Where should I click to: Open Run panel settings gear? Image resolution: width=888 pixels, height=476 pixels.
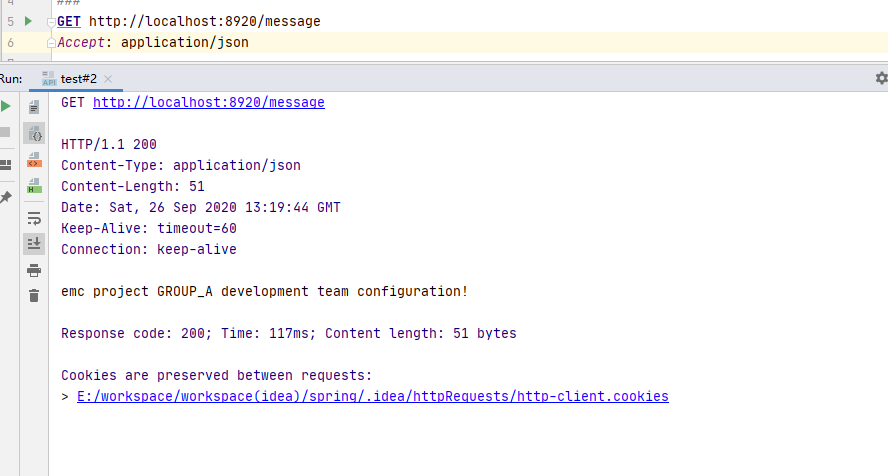pos(880,78)
